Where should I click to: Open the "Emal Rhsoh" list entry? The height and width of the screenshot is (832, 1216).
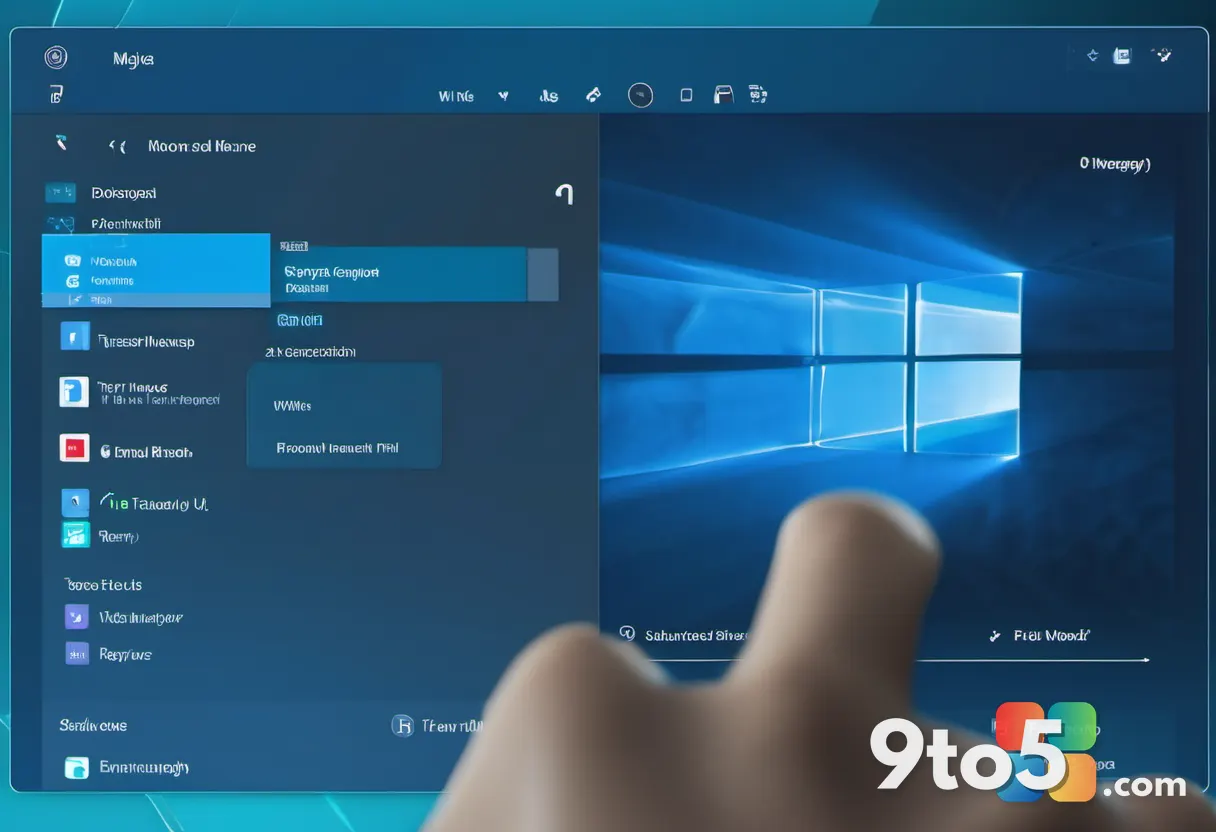[x=146, y=452]
